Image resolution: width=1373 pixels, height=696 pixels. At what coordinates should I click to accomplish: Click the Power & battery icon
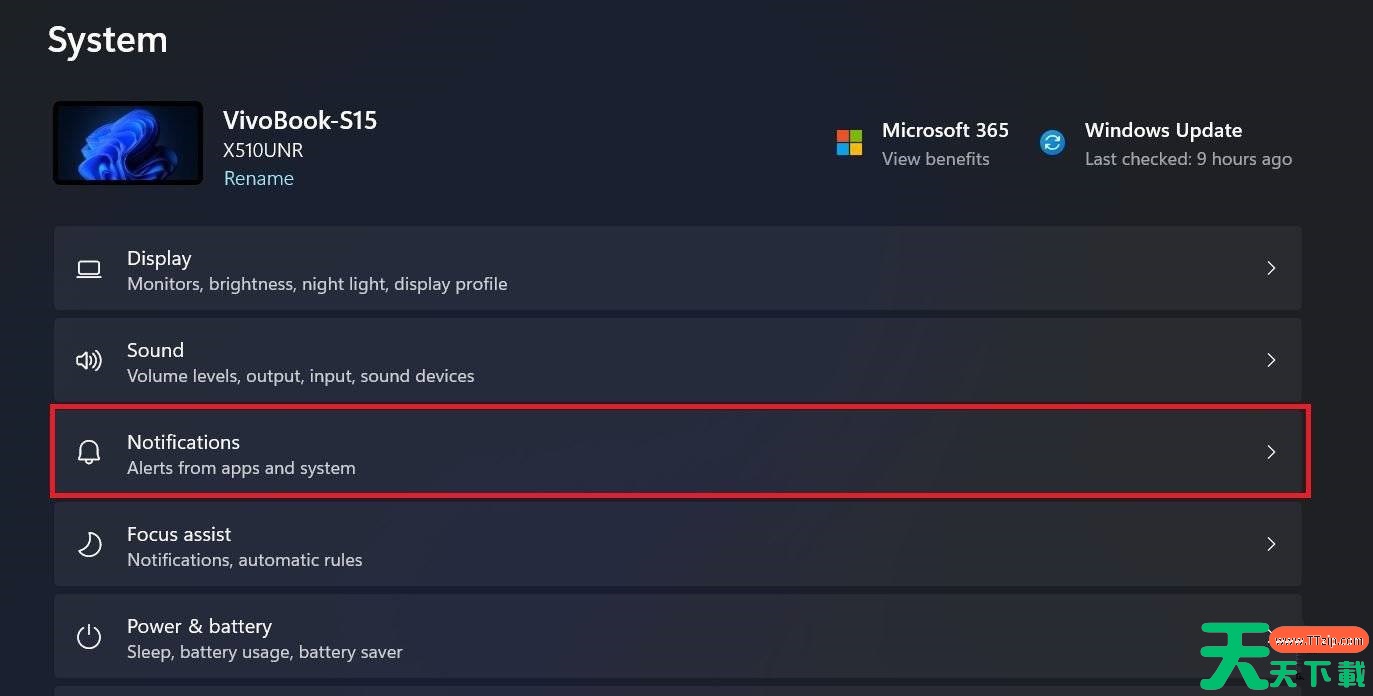click(89, 637)
